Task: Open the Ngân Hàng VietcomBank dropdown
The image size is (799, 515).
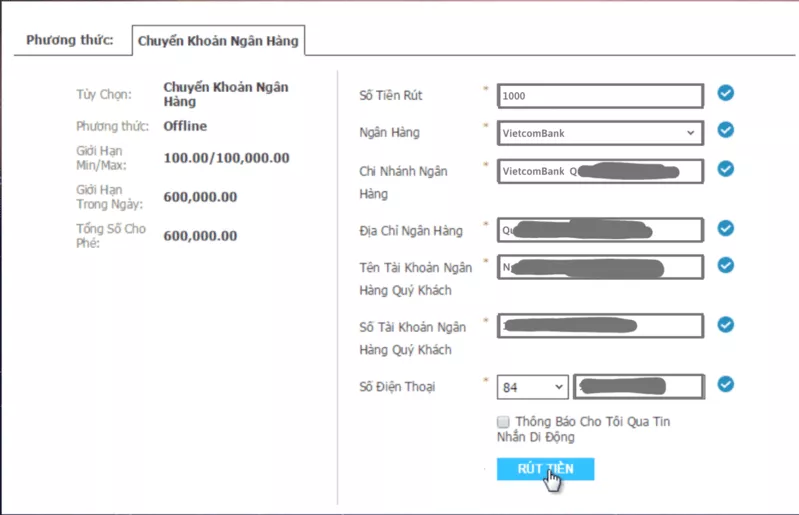Action: (600, 133)
